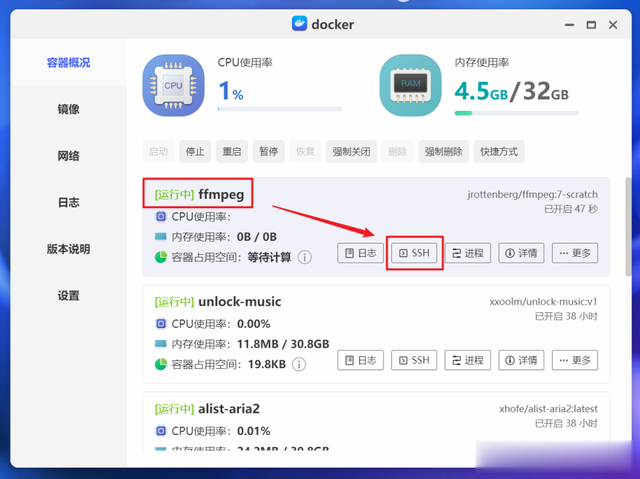Open 详情 for ffmpeg container

point(521,253)
